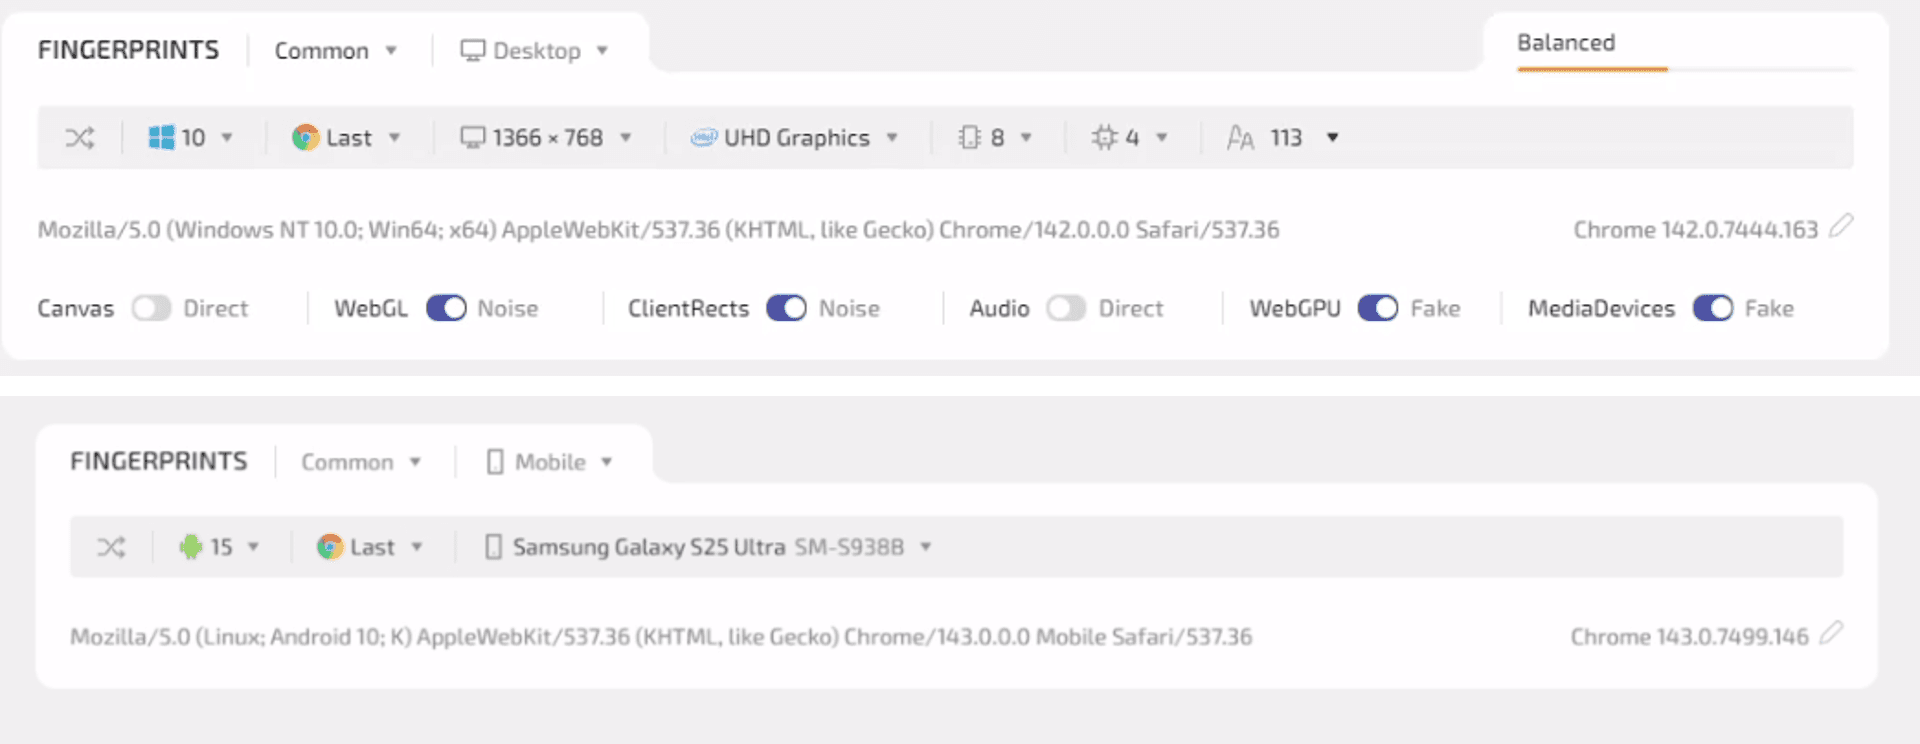Click the Windows NT 10.0 user agent string

658,230
